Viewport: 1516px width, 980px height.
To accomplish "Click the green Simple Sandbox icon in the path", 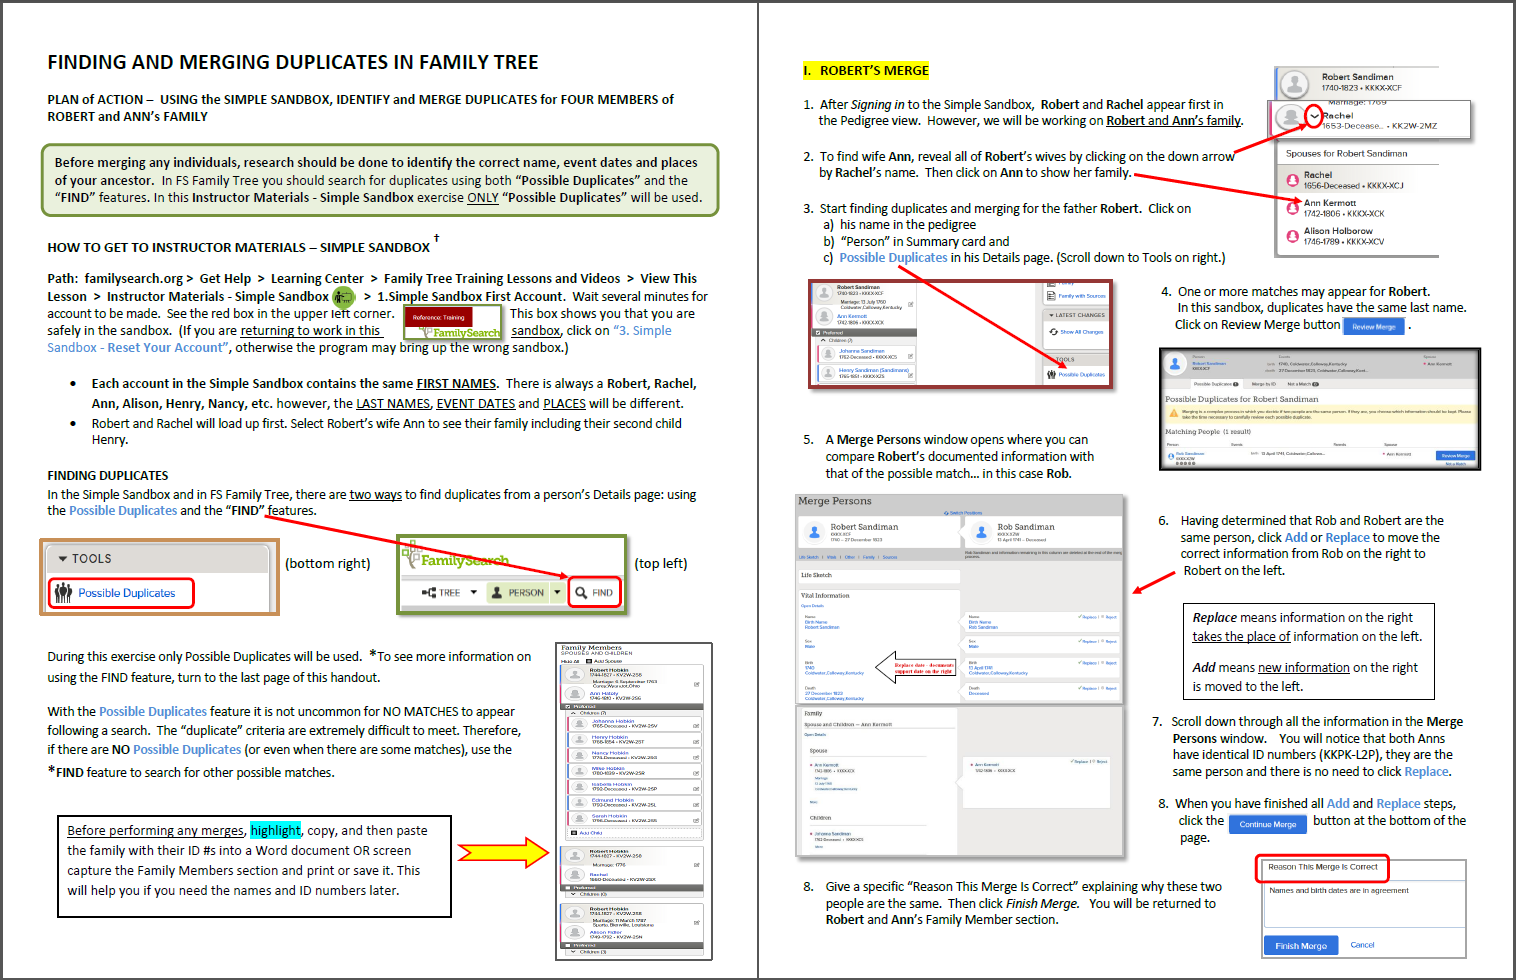I will [343, 297].
